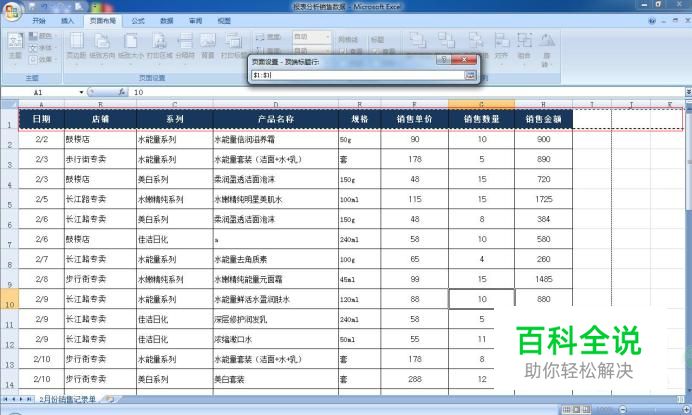Switch to Normal view in status bar

(567, 410)
